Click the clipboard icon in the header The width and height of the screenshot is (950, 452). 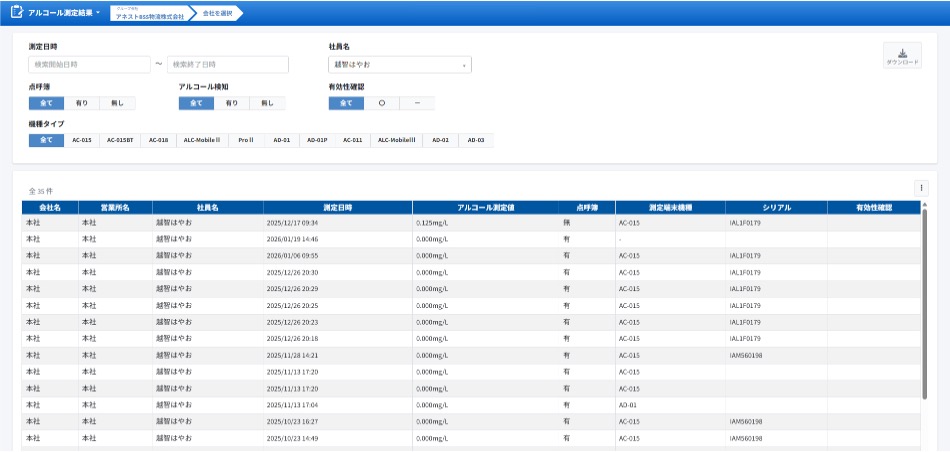pos(17,12)
